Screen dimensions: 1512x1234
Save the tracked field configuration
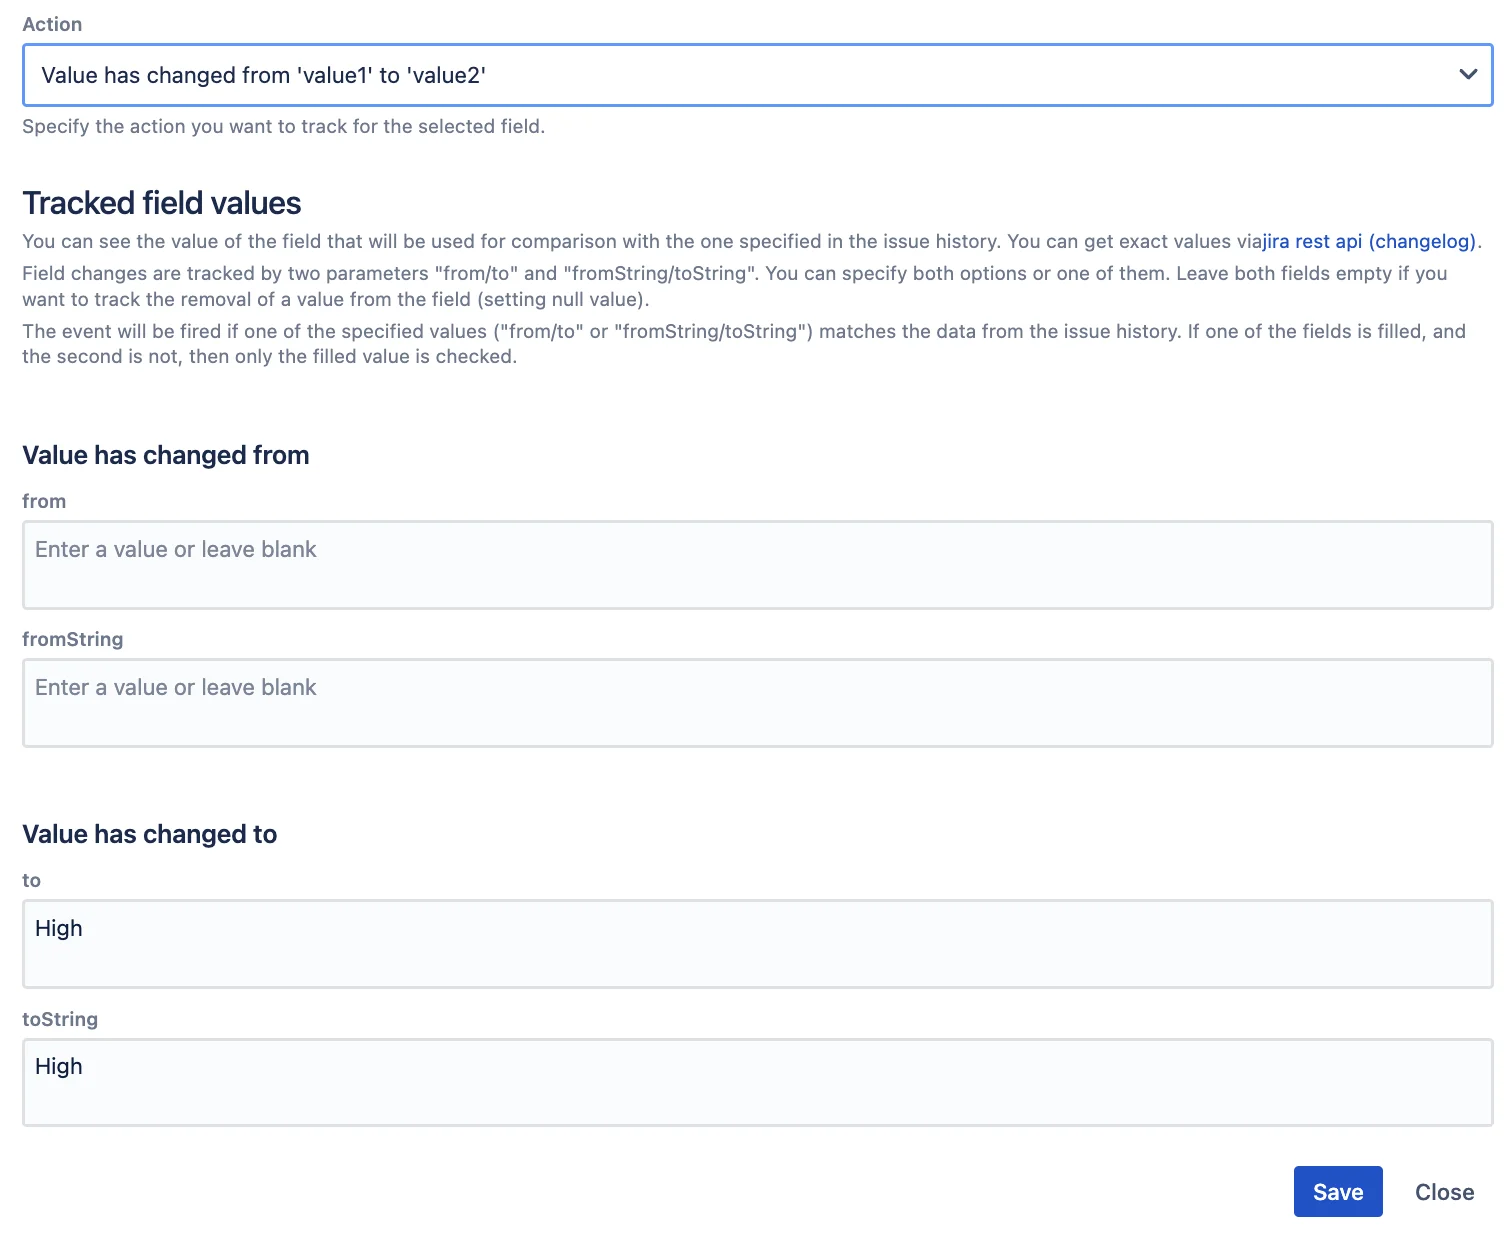(x=1338, y=1192)
